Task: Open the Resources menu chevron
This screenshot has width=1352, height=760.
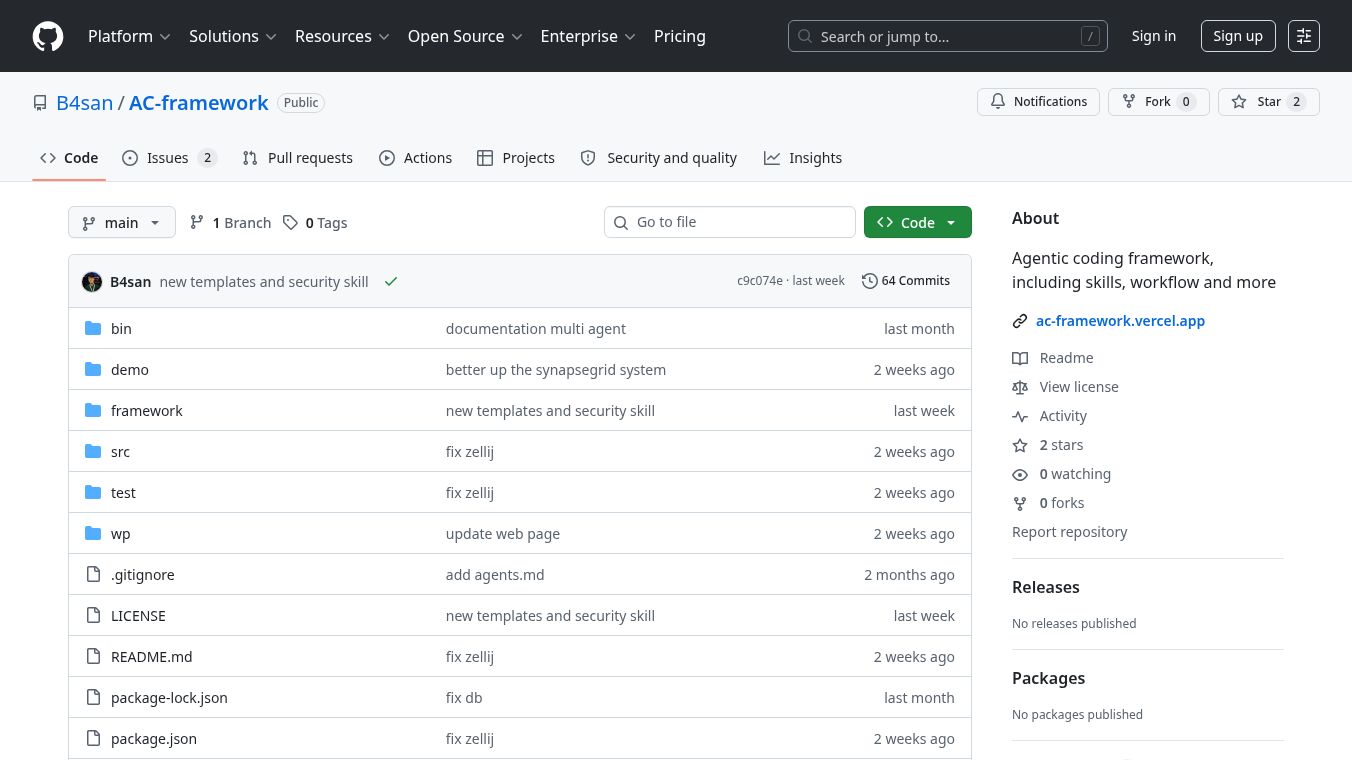Action: tap(383, 36)
